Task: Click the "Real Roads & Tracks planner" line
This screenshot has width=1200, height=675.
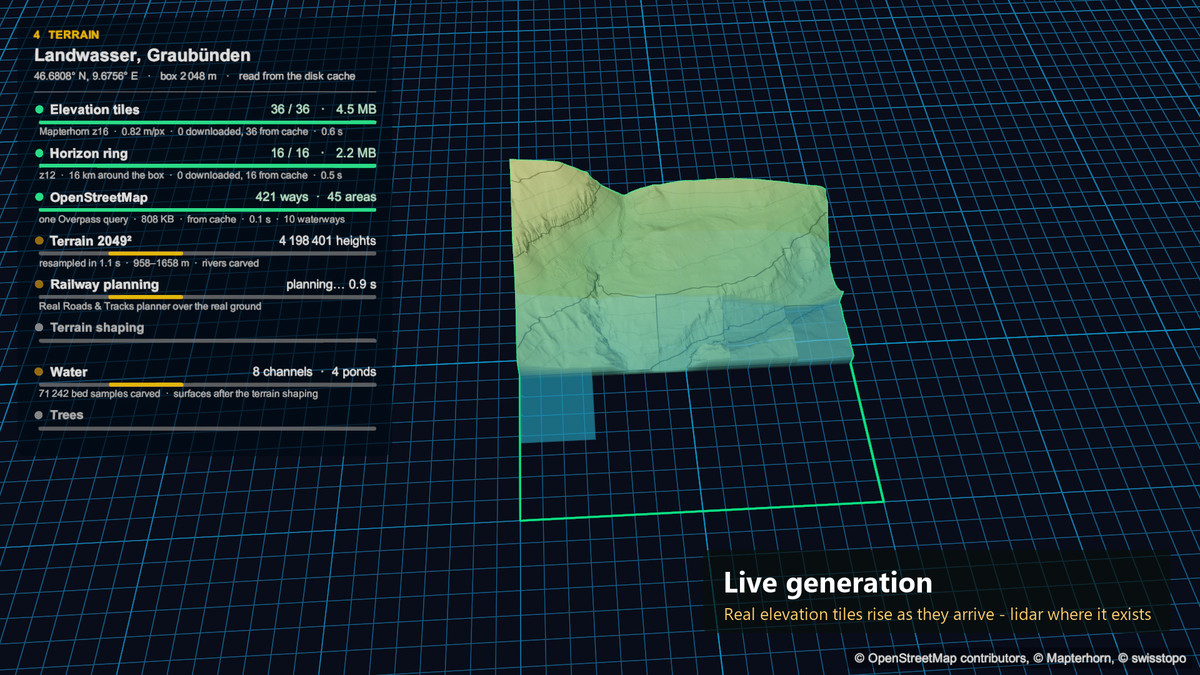Action: [150, 306]
